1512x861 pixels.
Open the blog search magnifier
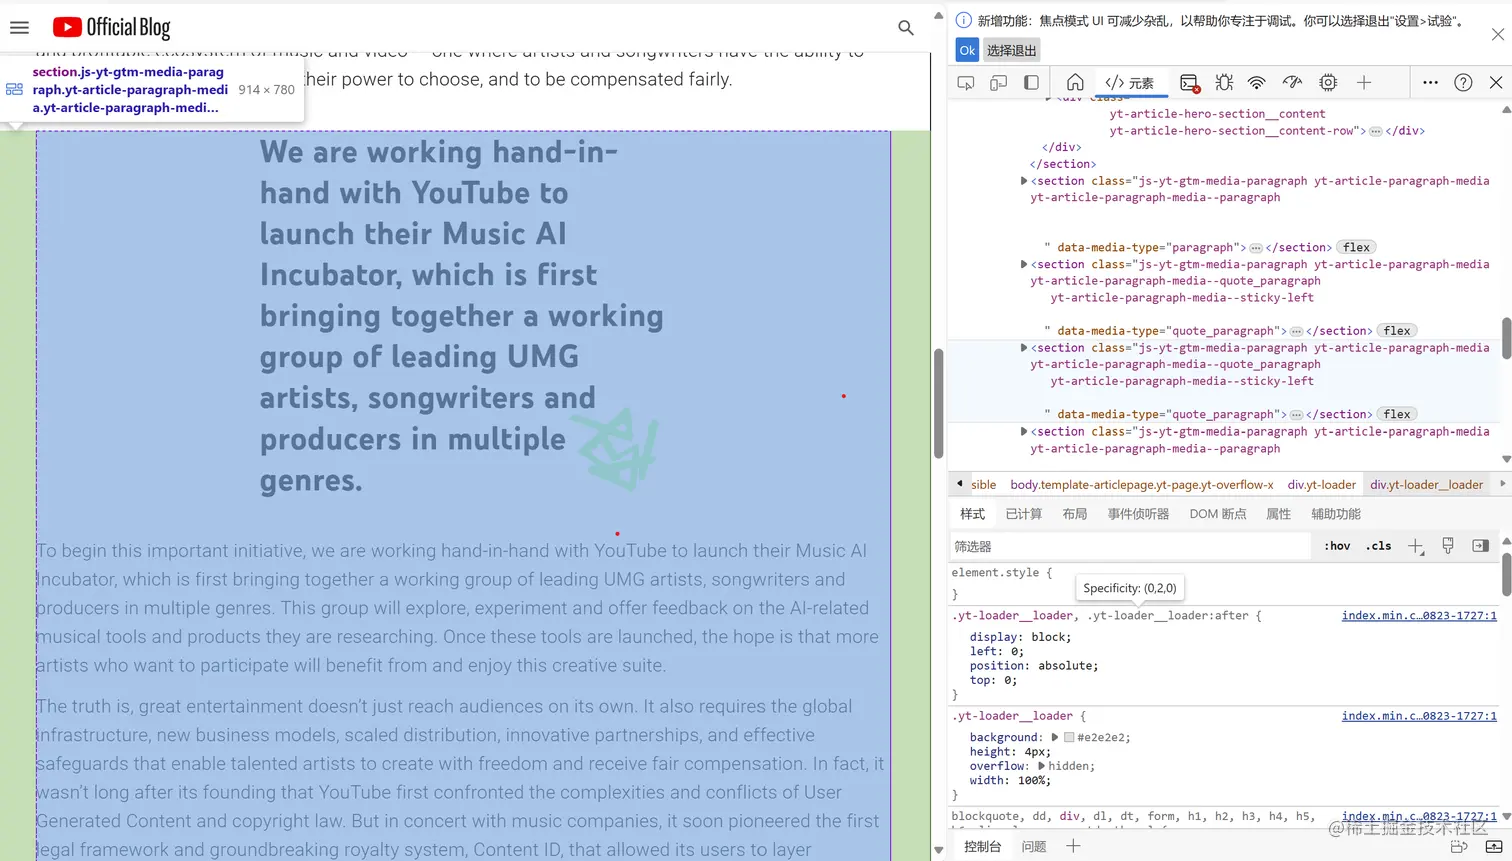[x=906, y=28]
